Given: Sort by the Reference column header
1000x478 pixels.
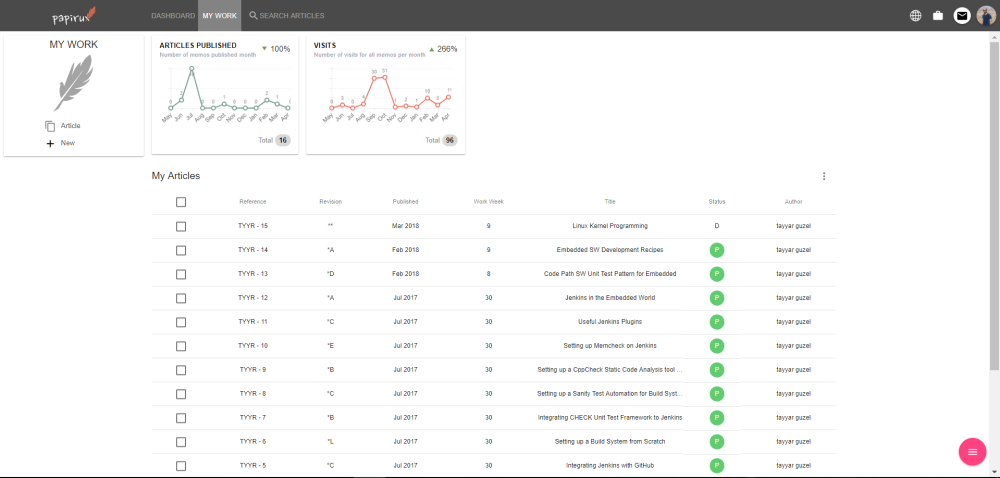Looking at the screenshot, I should click(x=253, y=202).
